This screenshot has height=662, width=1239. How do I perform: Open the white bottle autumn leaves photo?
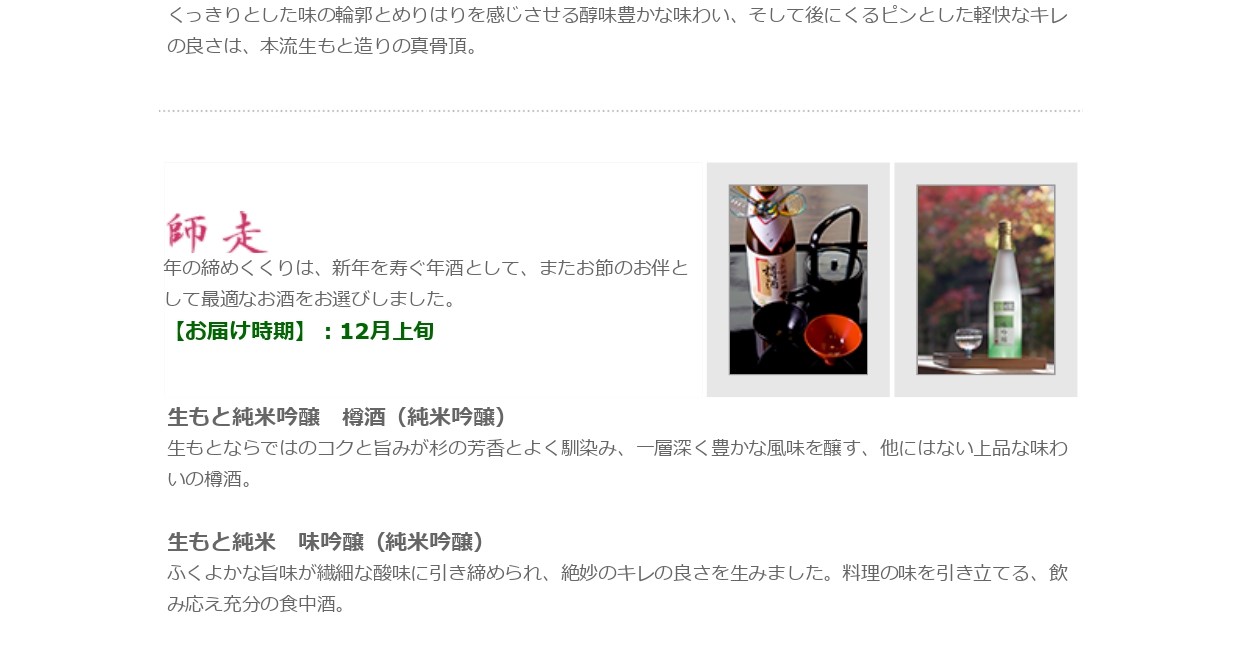986,280
